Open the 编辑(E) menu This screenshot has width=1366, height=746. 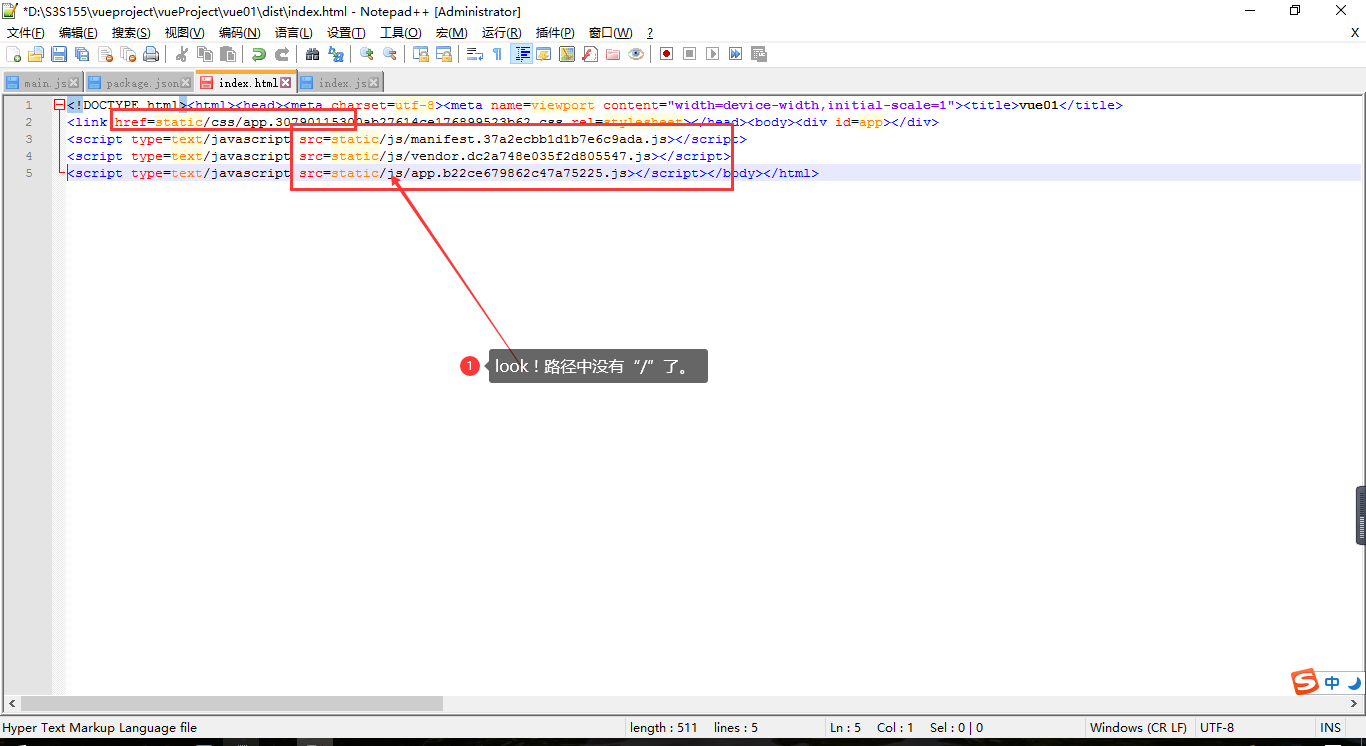(78, 33)
